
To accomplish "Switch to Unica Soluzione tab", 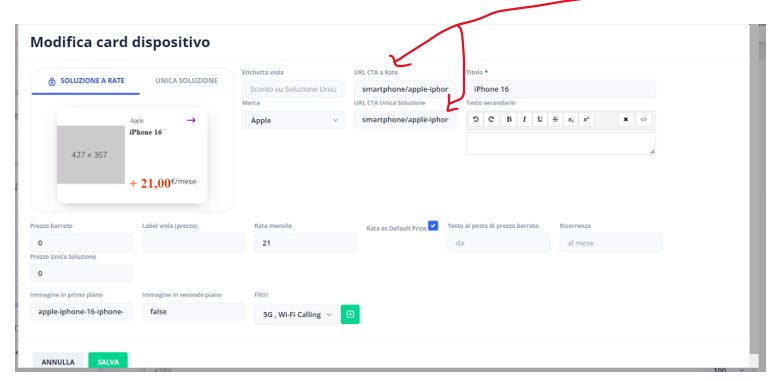I will coord(186,81).
